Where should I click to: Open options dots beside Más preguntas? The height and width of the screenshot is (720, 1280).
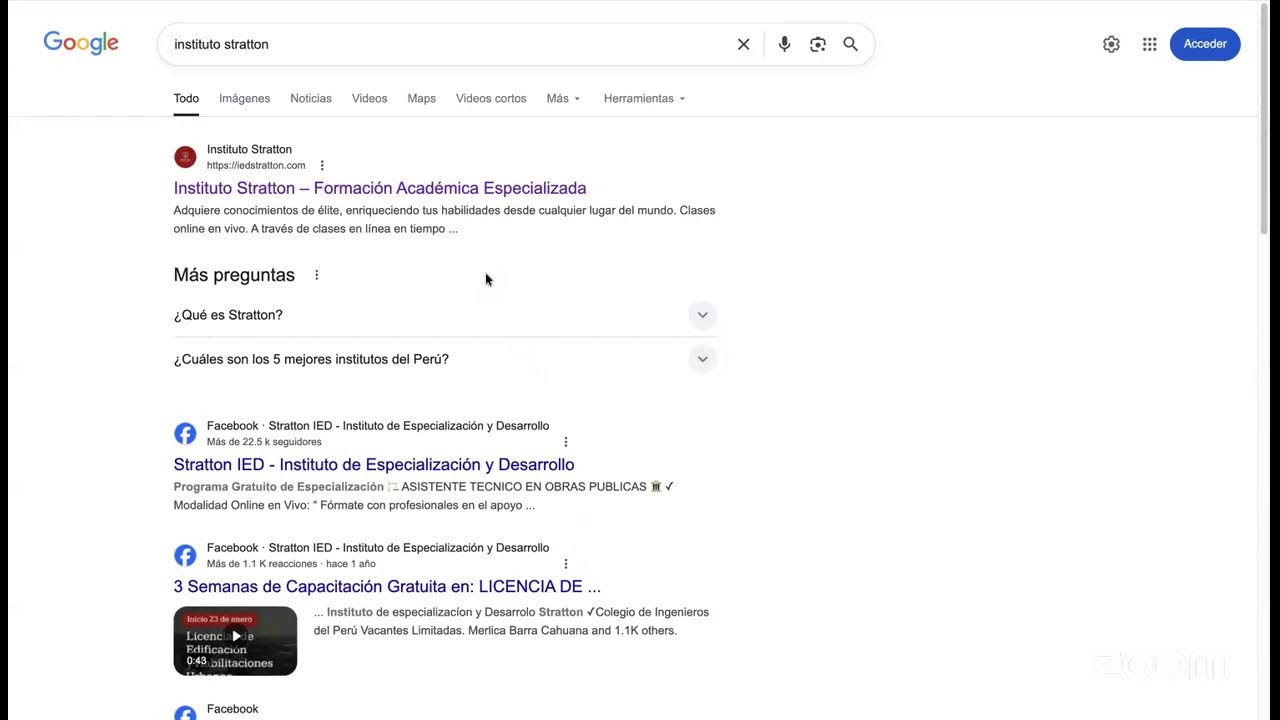(317, 275)
